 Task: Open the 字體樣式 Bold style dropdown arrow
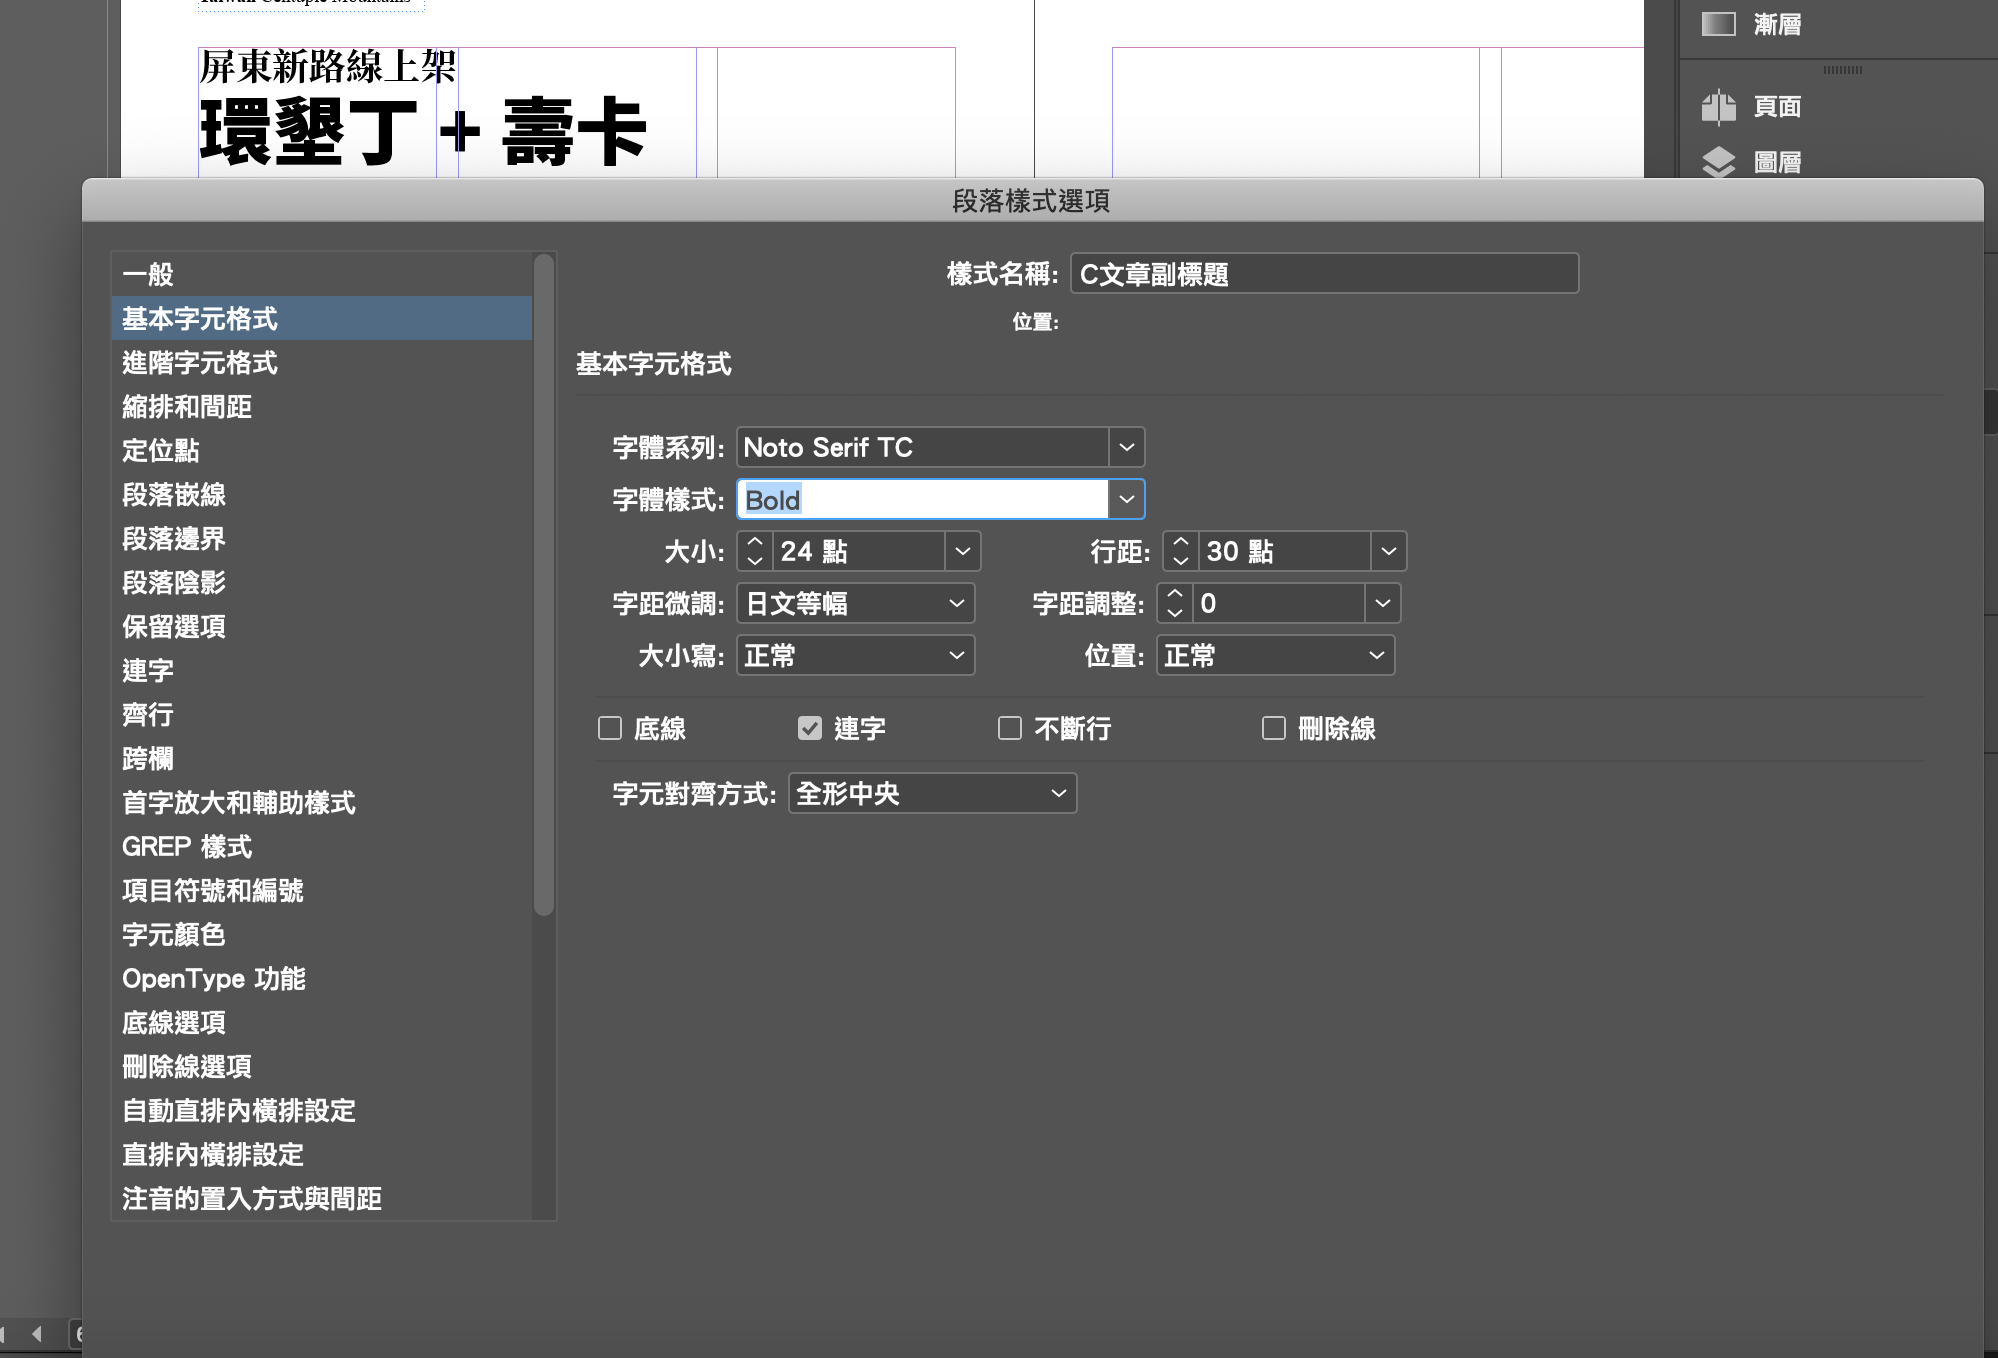(1126, 499)
